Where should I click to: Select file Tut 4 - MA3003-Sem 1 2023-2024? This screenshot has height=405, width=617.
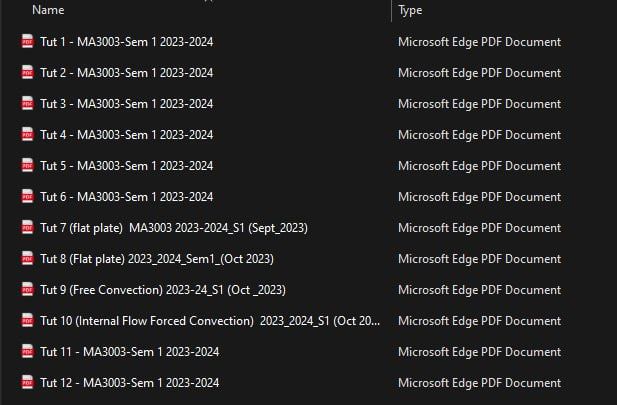126,135
